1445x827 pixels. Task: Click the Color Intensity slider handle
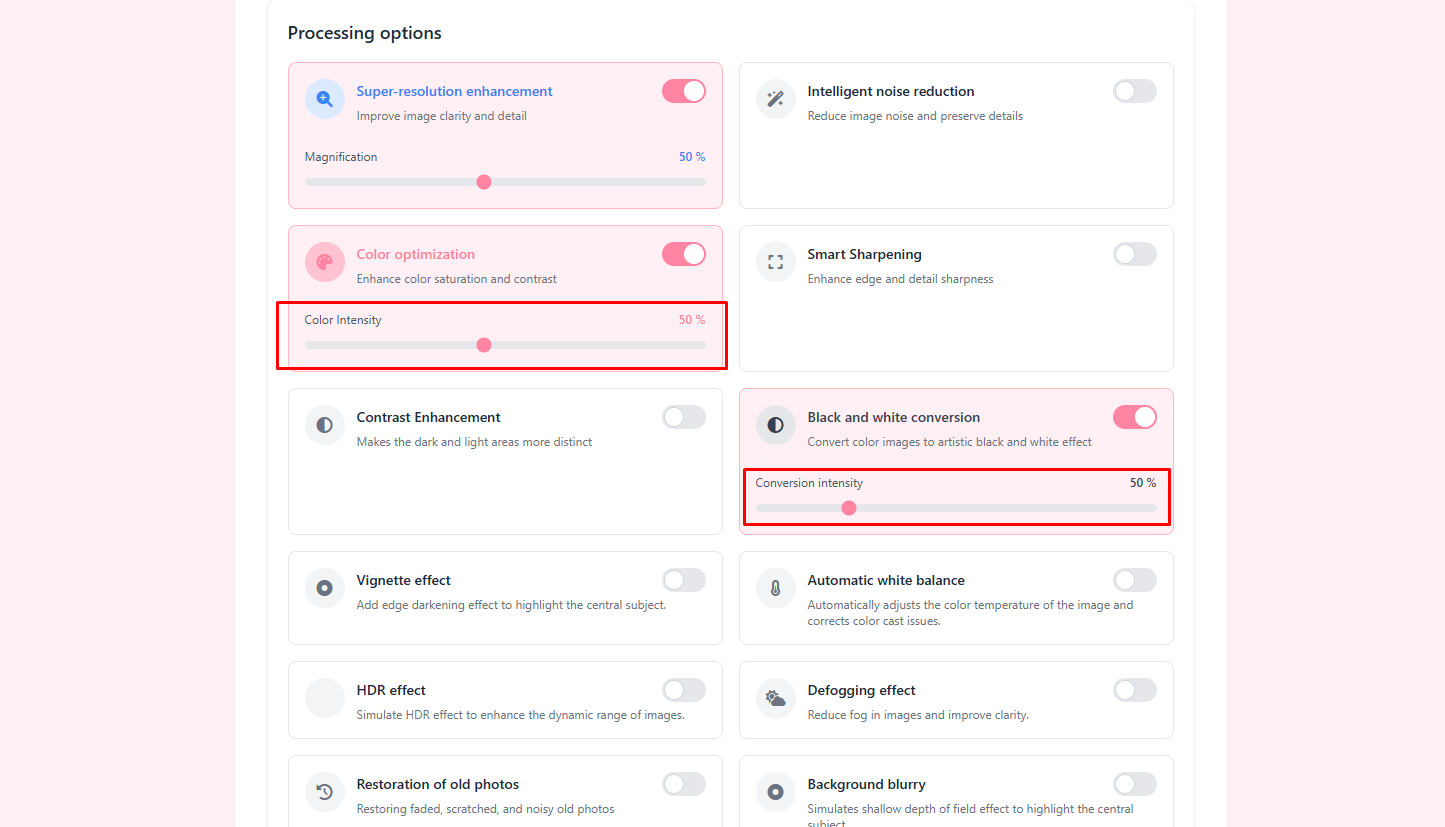pos(484,345)
